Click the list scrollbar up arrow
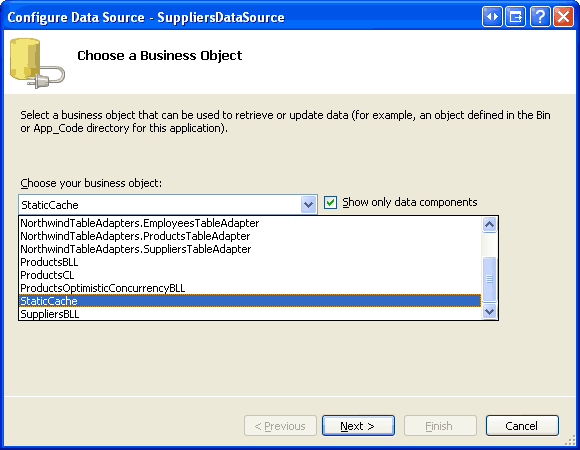Screen dimensions: 580x450 [489, 224]
